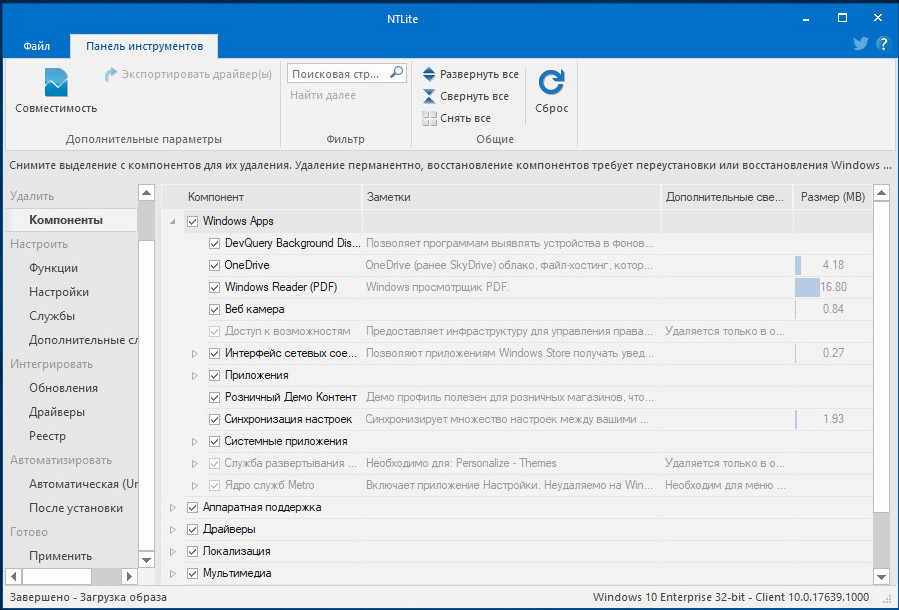This screenshot has height=610, width=899.
Task: Go to Обновления in sidebar
Action: click(x=63, y=388)
